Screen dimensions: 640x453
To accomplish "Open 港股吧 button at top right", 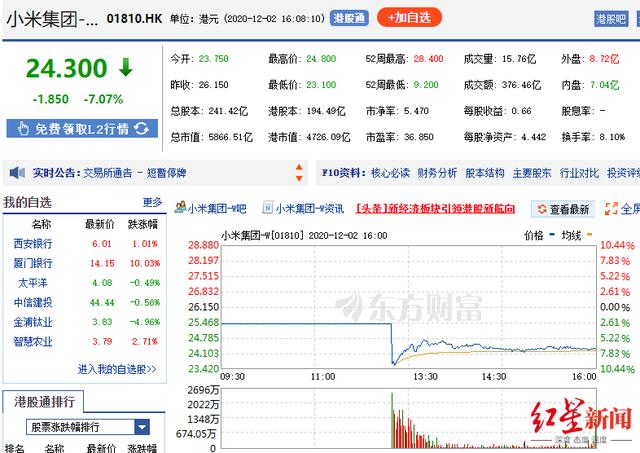I will (611, 19).
